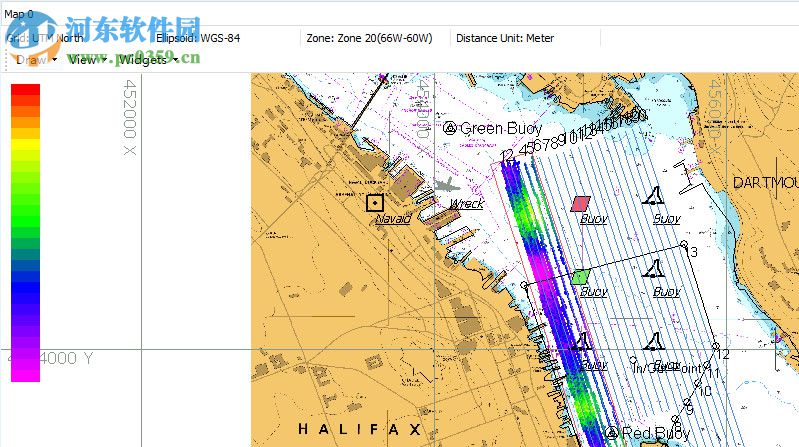The height and width of the screenshot is (447, 799).
Task: Click waypoint 11 node
Action: (x=707, y=366)
